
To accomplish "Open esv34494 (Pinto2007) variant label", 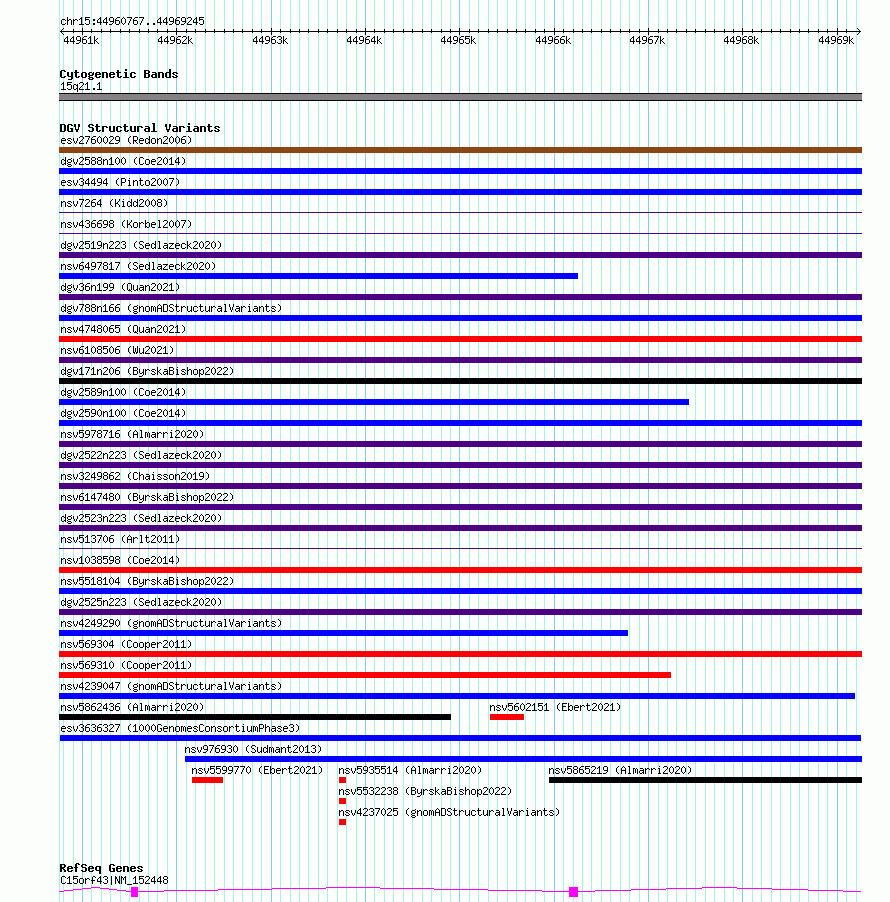I will [120, 182].
